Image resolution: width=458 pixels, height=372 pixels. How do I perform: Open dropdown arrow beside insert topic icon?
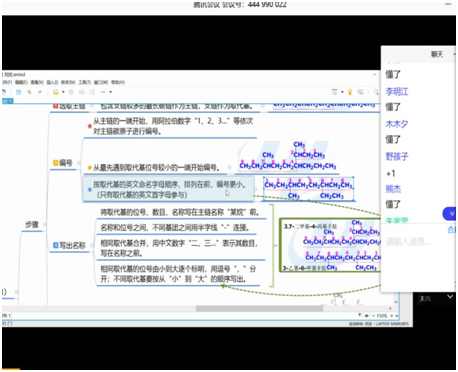click(63, 92)
